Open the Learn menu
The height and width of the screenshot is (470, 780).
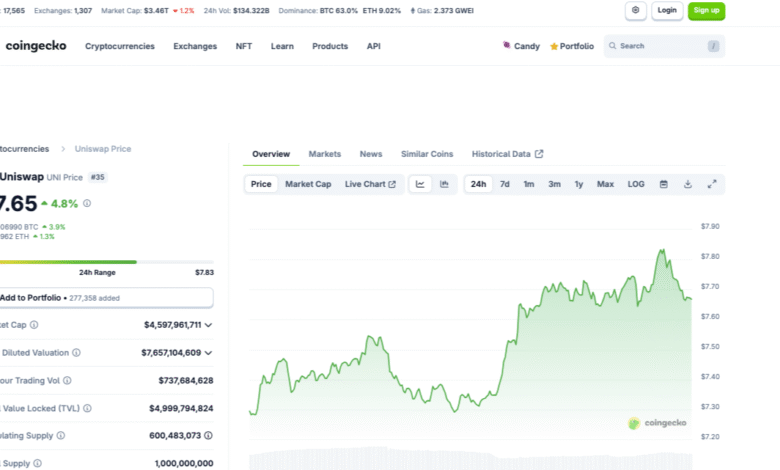pyautogui.click(x=282, y=46)
